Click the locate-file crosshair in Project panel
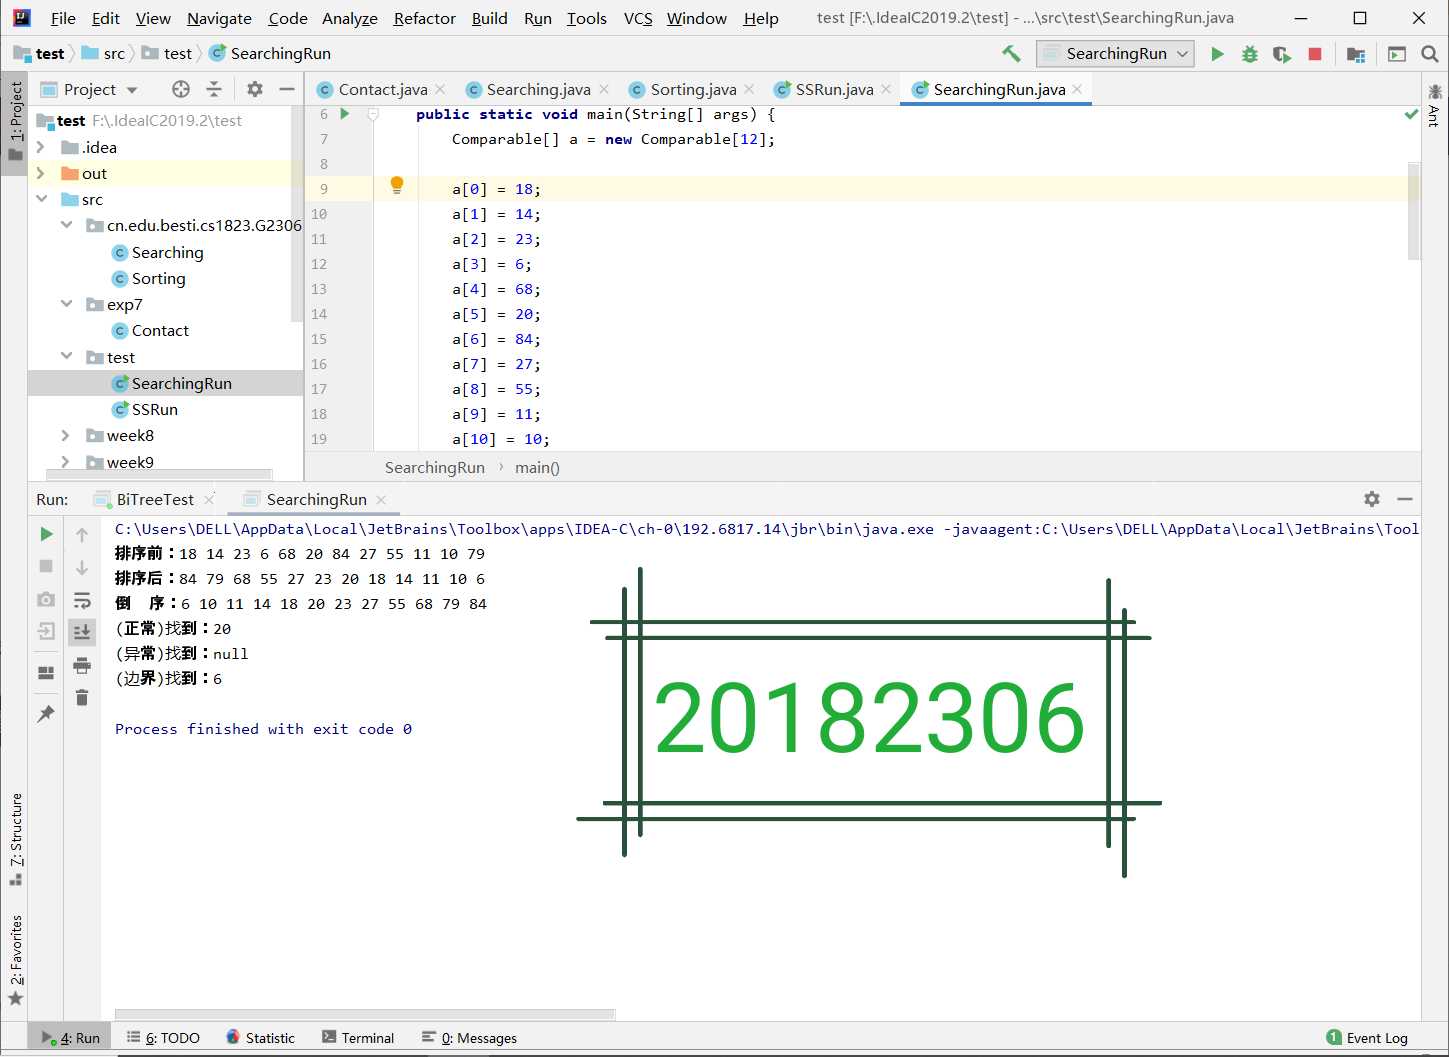The width and height of the screenshot is (1449, 1057). pos(181,89)
